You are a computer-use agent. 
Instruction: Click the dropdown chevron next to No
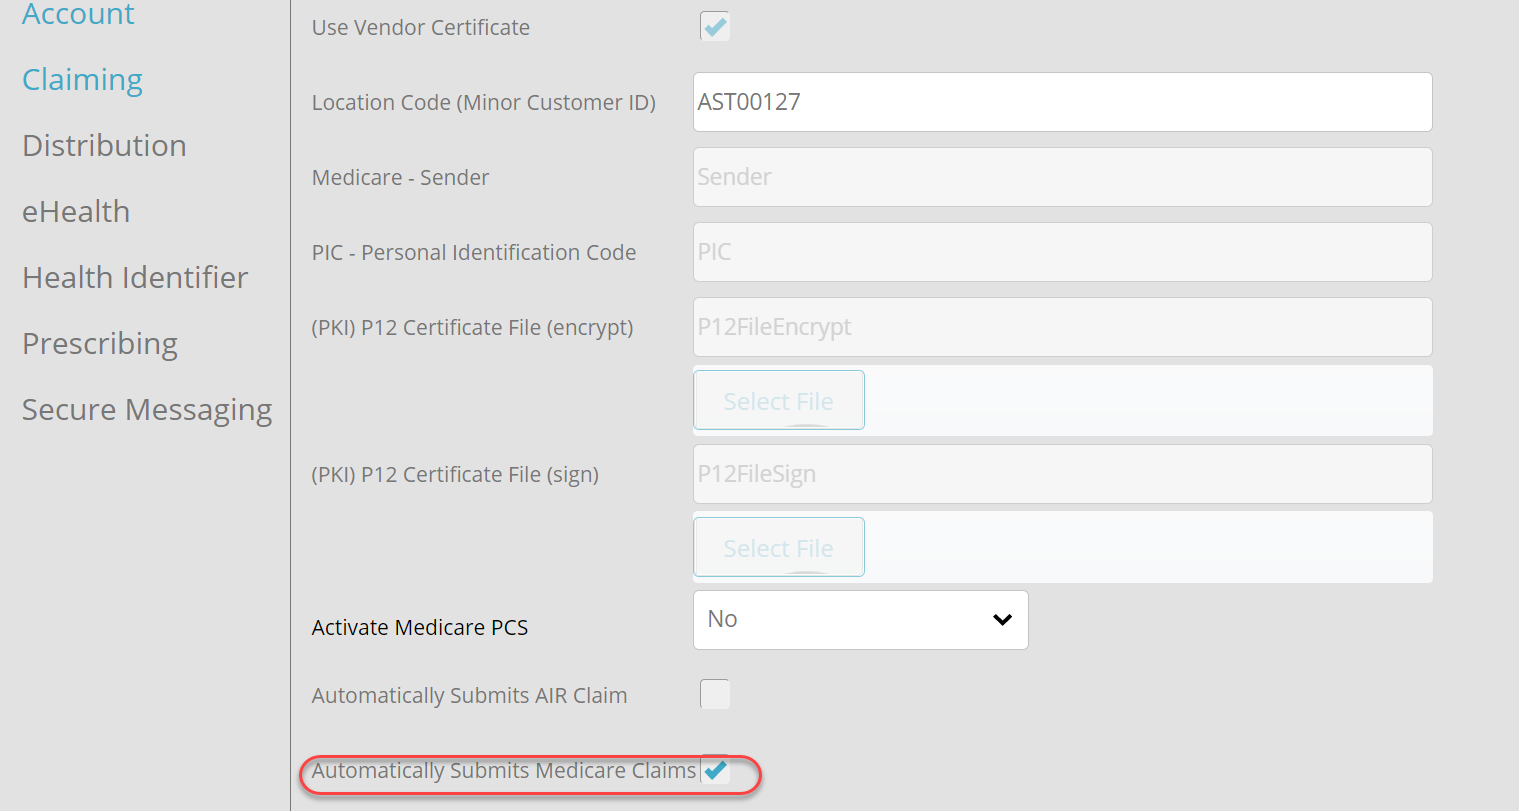pyautogui.click(x=1002, y=620)
